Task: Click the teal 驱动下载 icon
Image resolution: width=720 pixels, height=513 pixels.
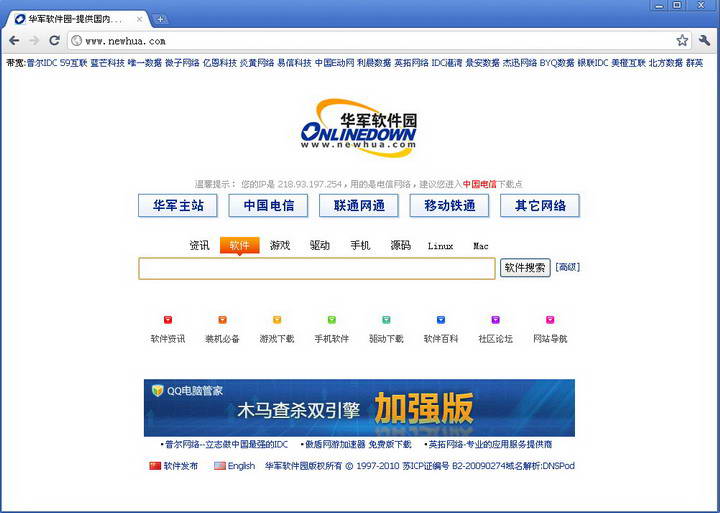Action: tap(386, 320)
